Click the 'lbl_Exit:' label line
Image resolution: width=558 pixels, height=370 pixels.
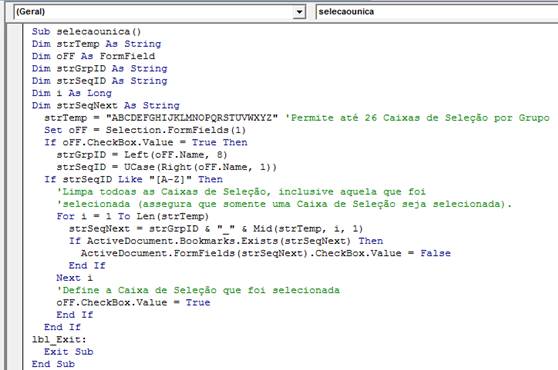click(x=59, y=340)
